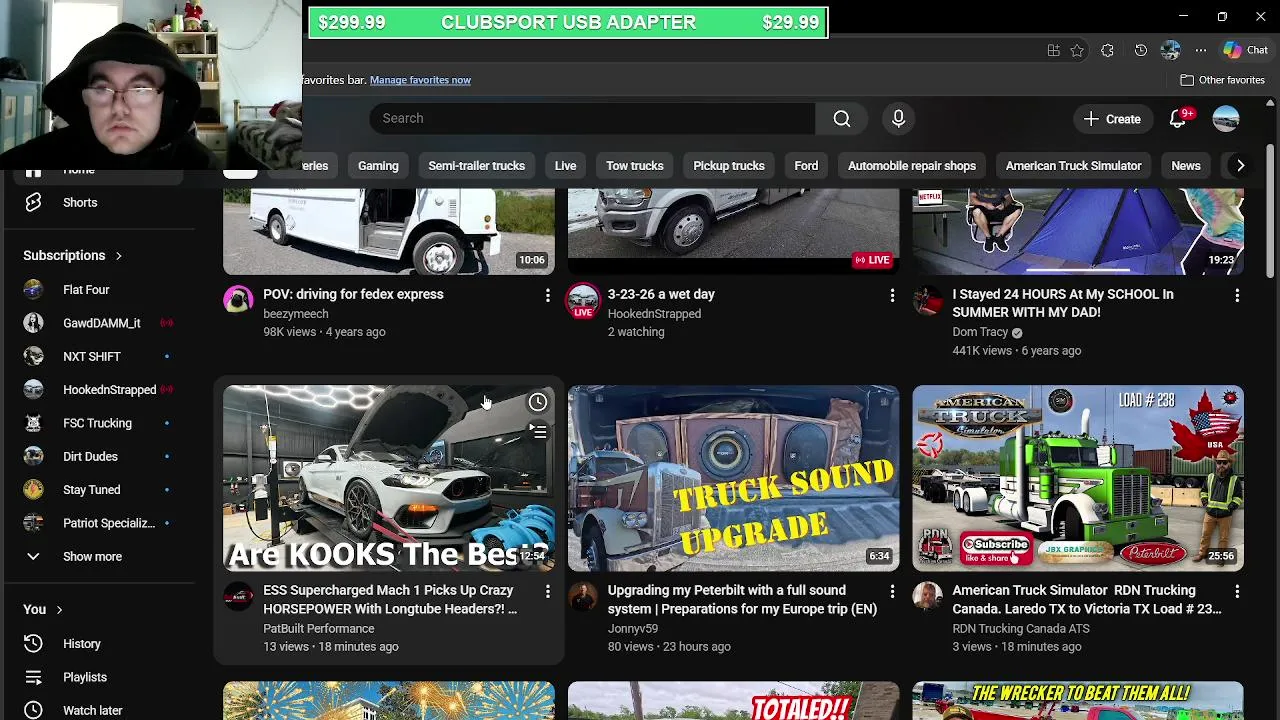Click Jonny59 channel avatar
The image size is (1280, 720).
click(583, 596)
